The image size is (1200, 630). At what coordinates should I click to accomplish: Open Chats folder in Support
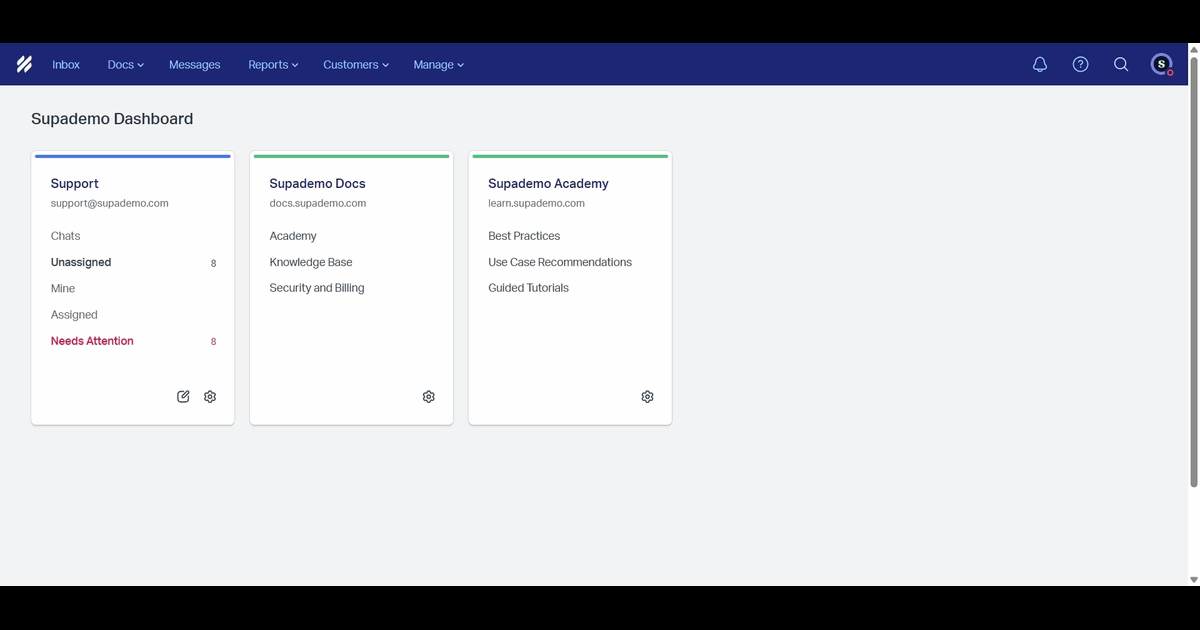coord(66,236)
